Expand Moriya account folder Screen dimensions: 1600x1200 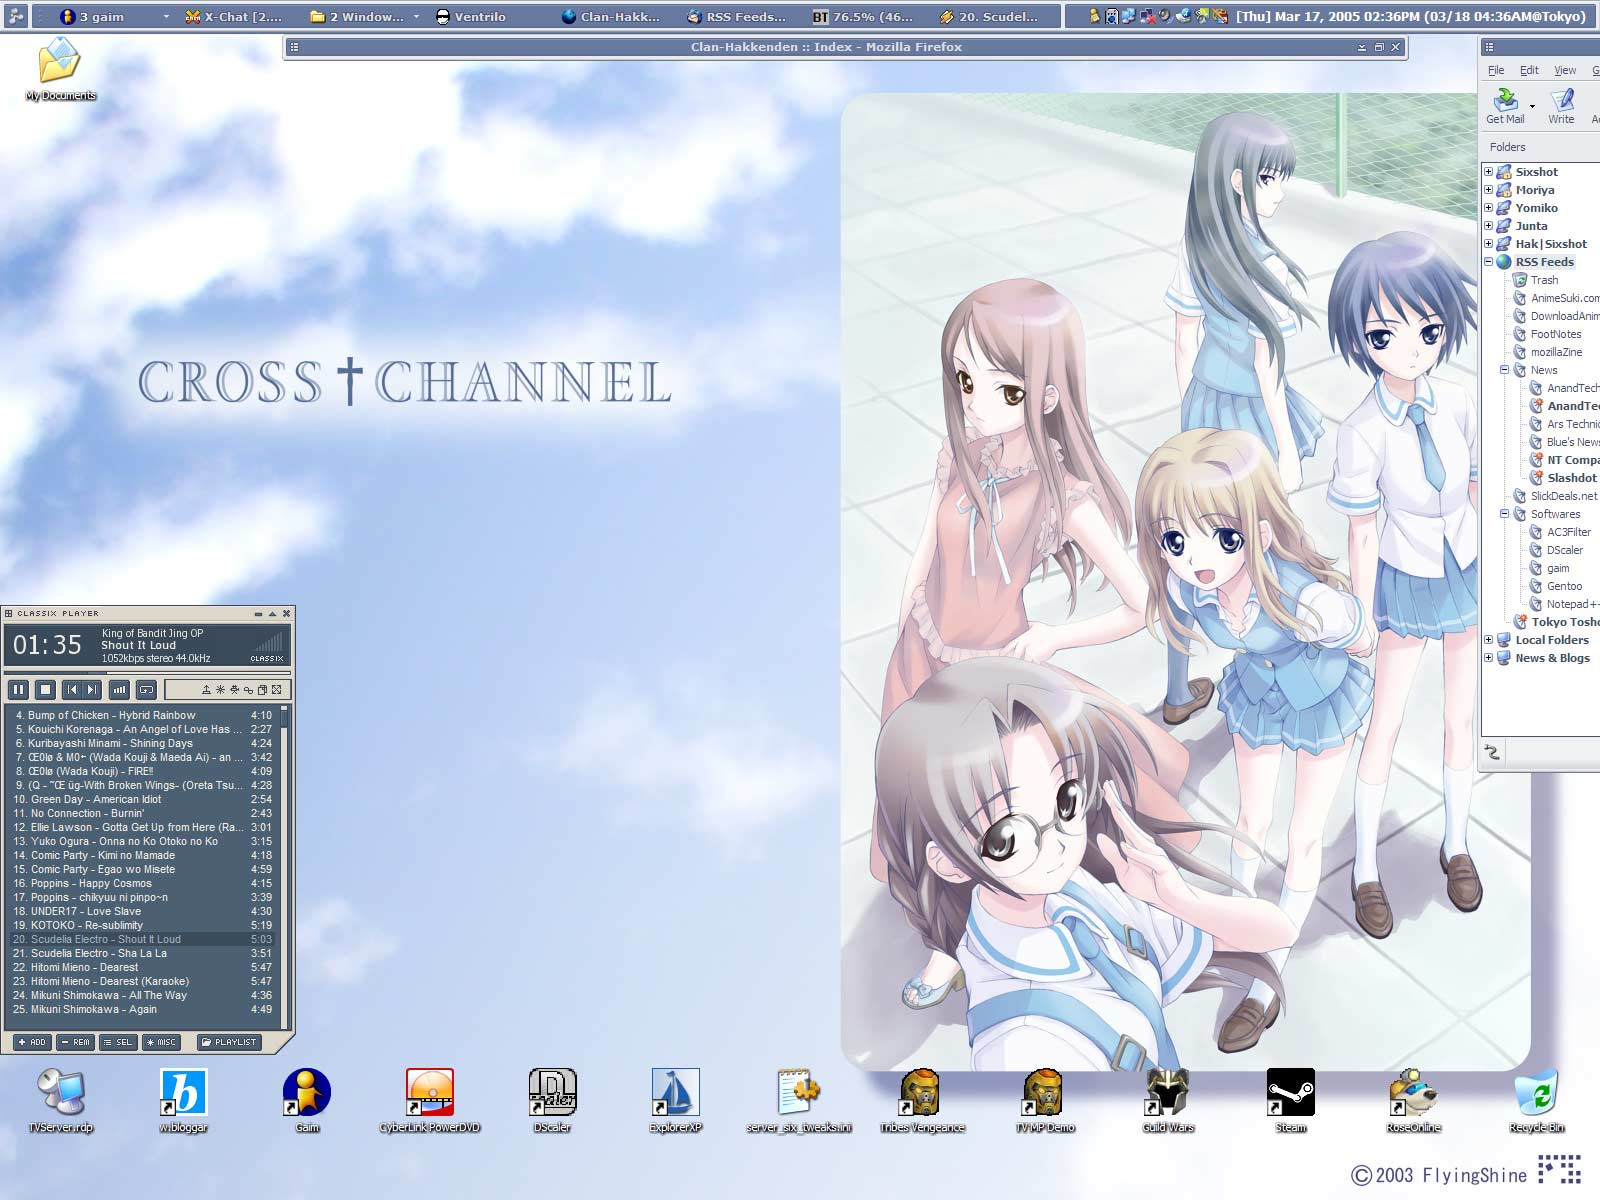1488,189
